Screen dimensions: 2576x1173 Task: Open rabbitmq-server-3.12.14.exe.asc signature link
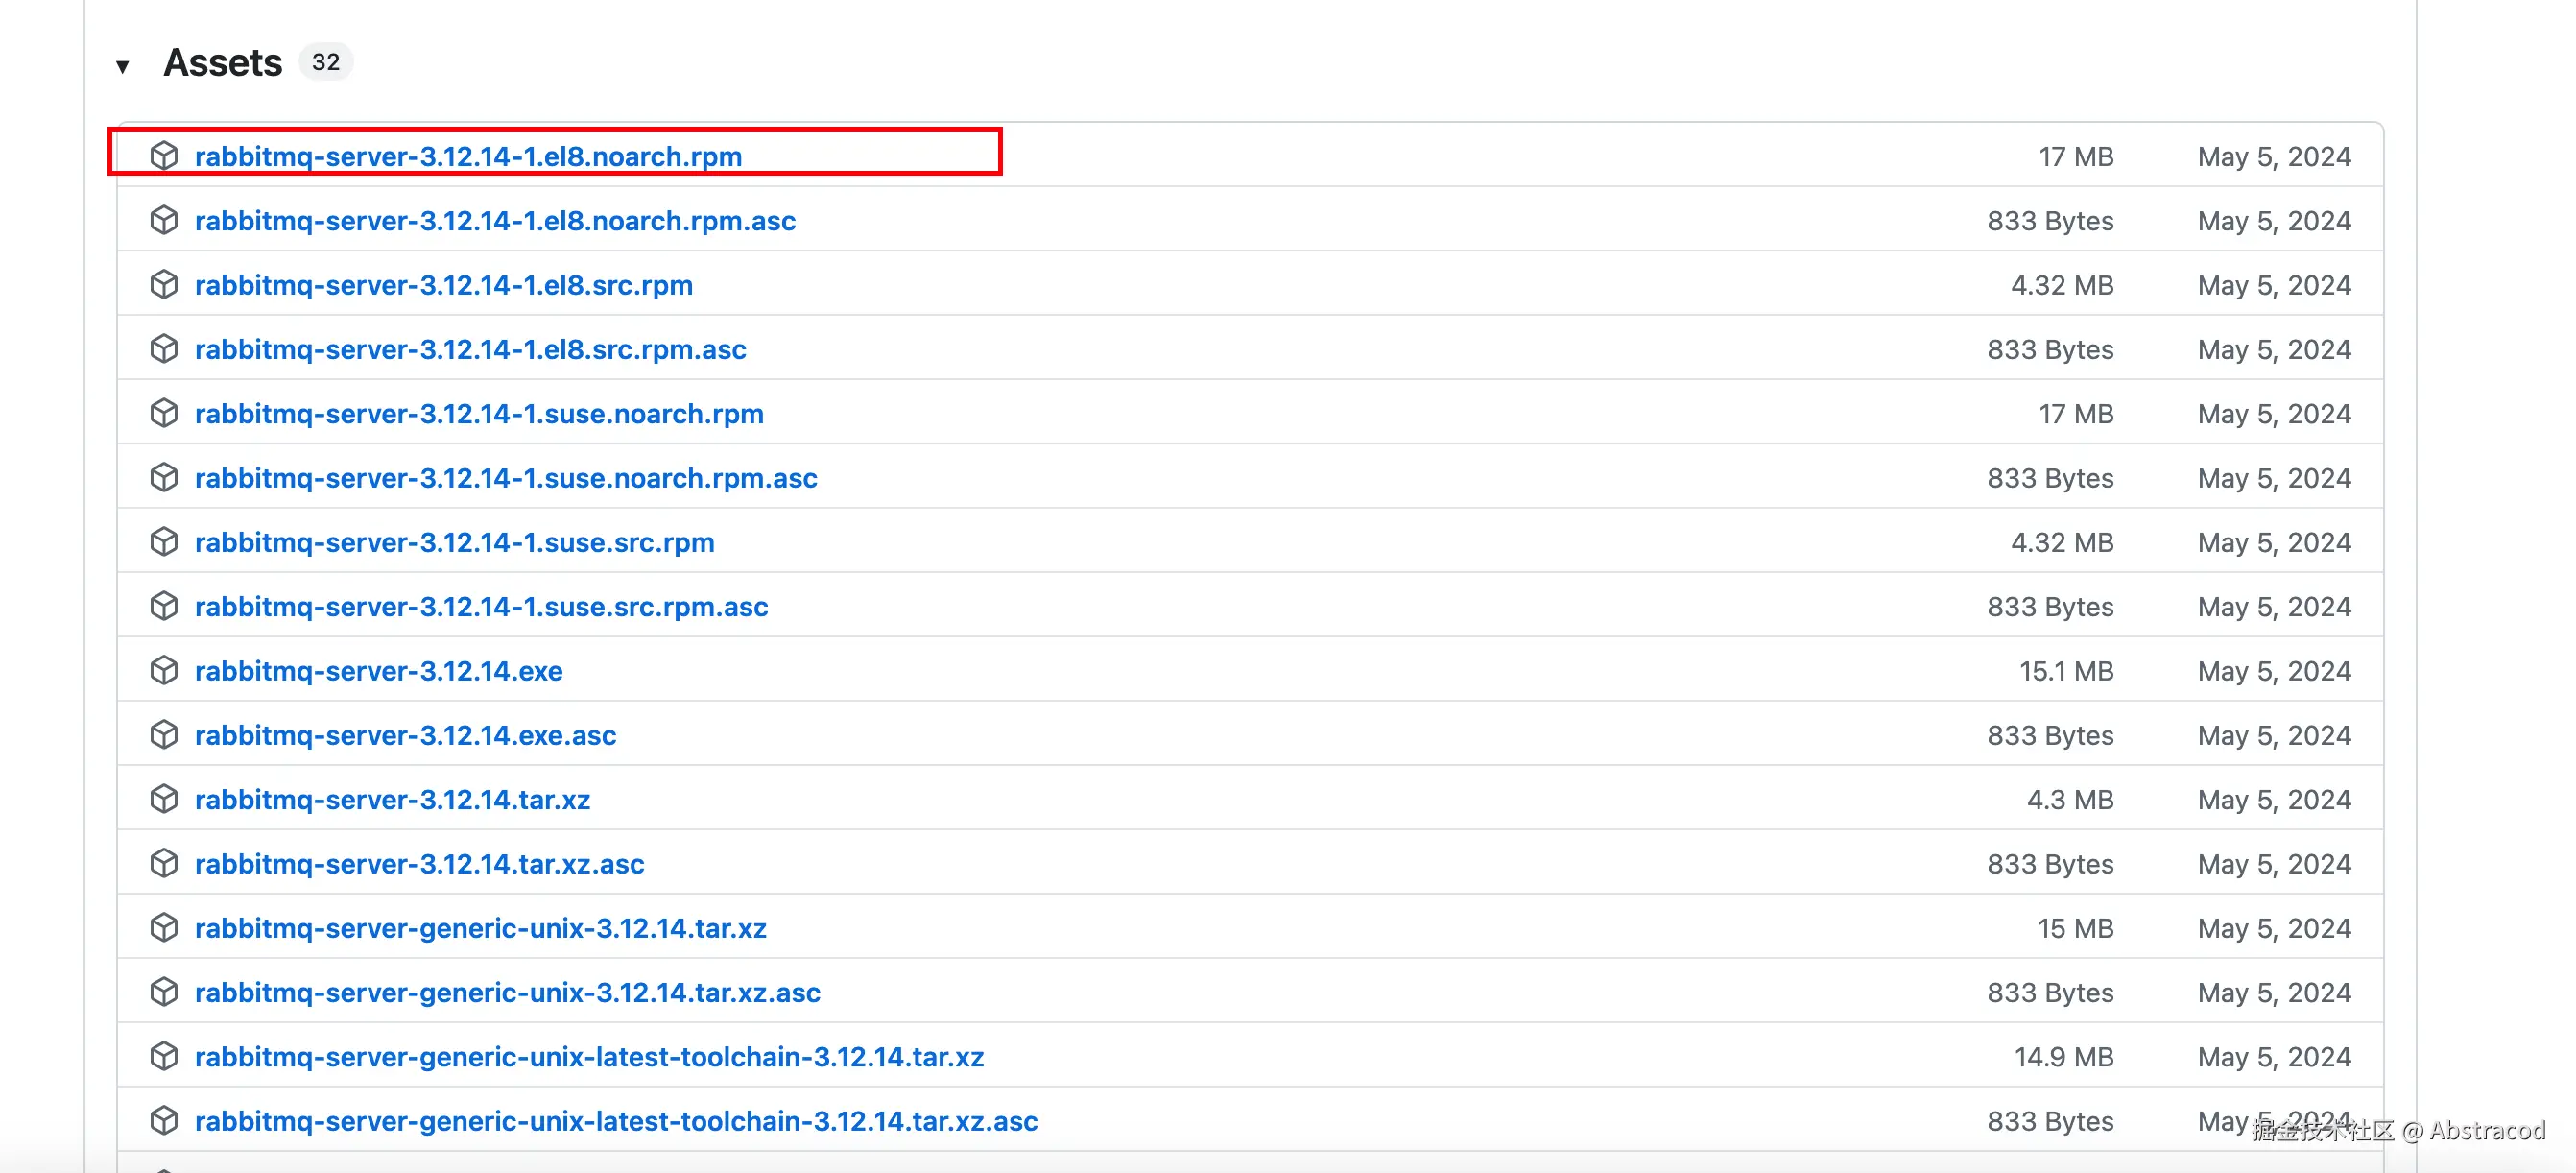pyautogui.click(x=406, y=736)
